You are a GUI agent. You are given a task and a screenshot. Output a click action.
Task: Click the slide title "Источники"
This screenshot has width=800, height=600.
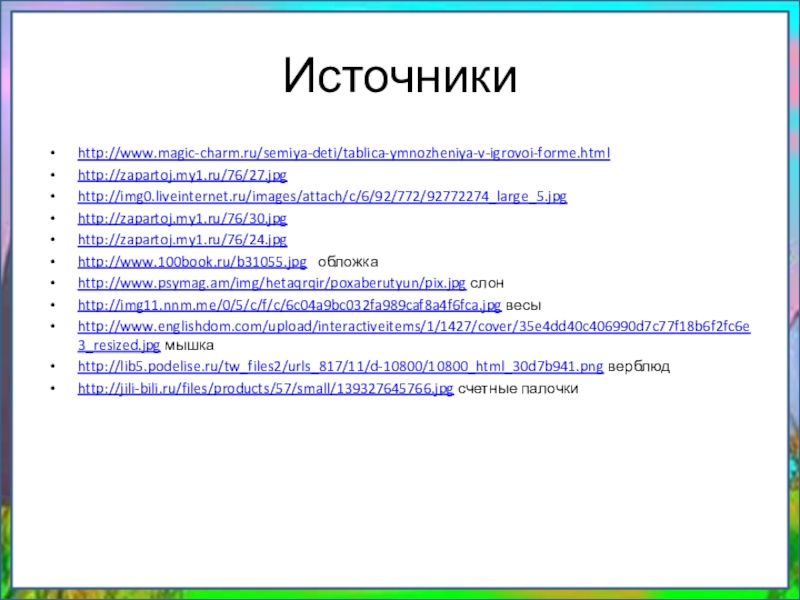(x=401, y=77)
